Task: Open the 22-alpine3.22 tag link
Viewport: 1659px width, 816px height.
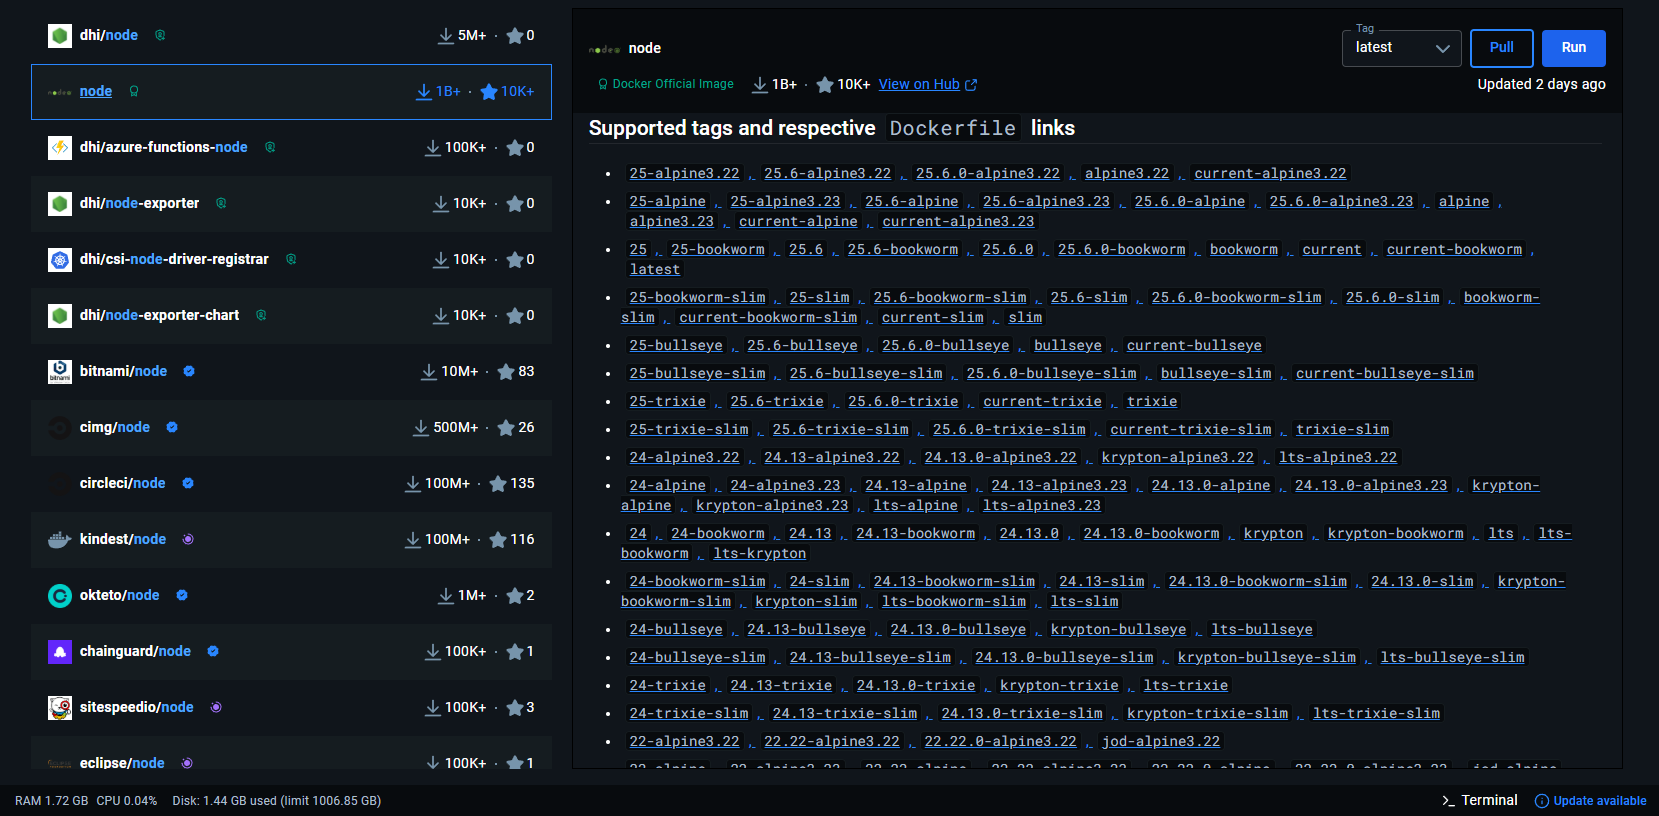Action: [685, 741]
